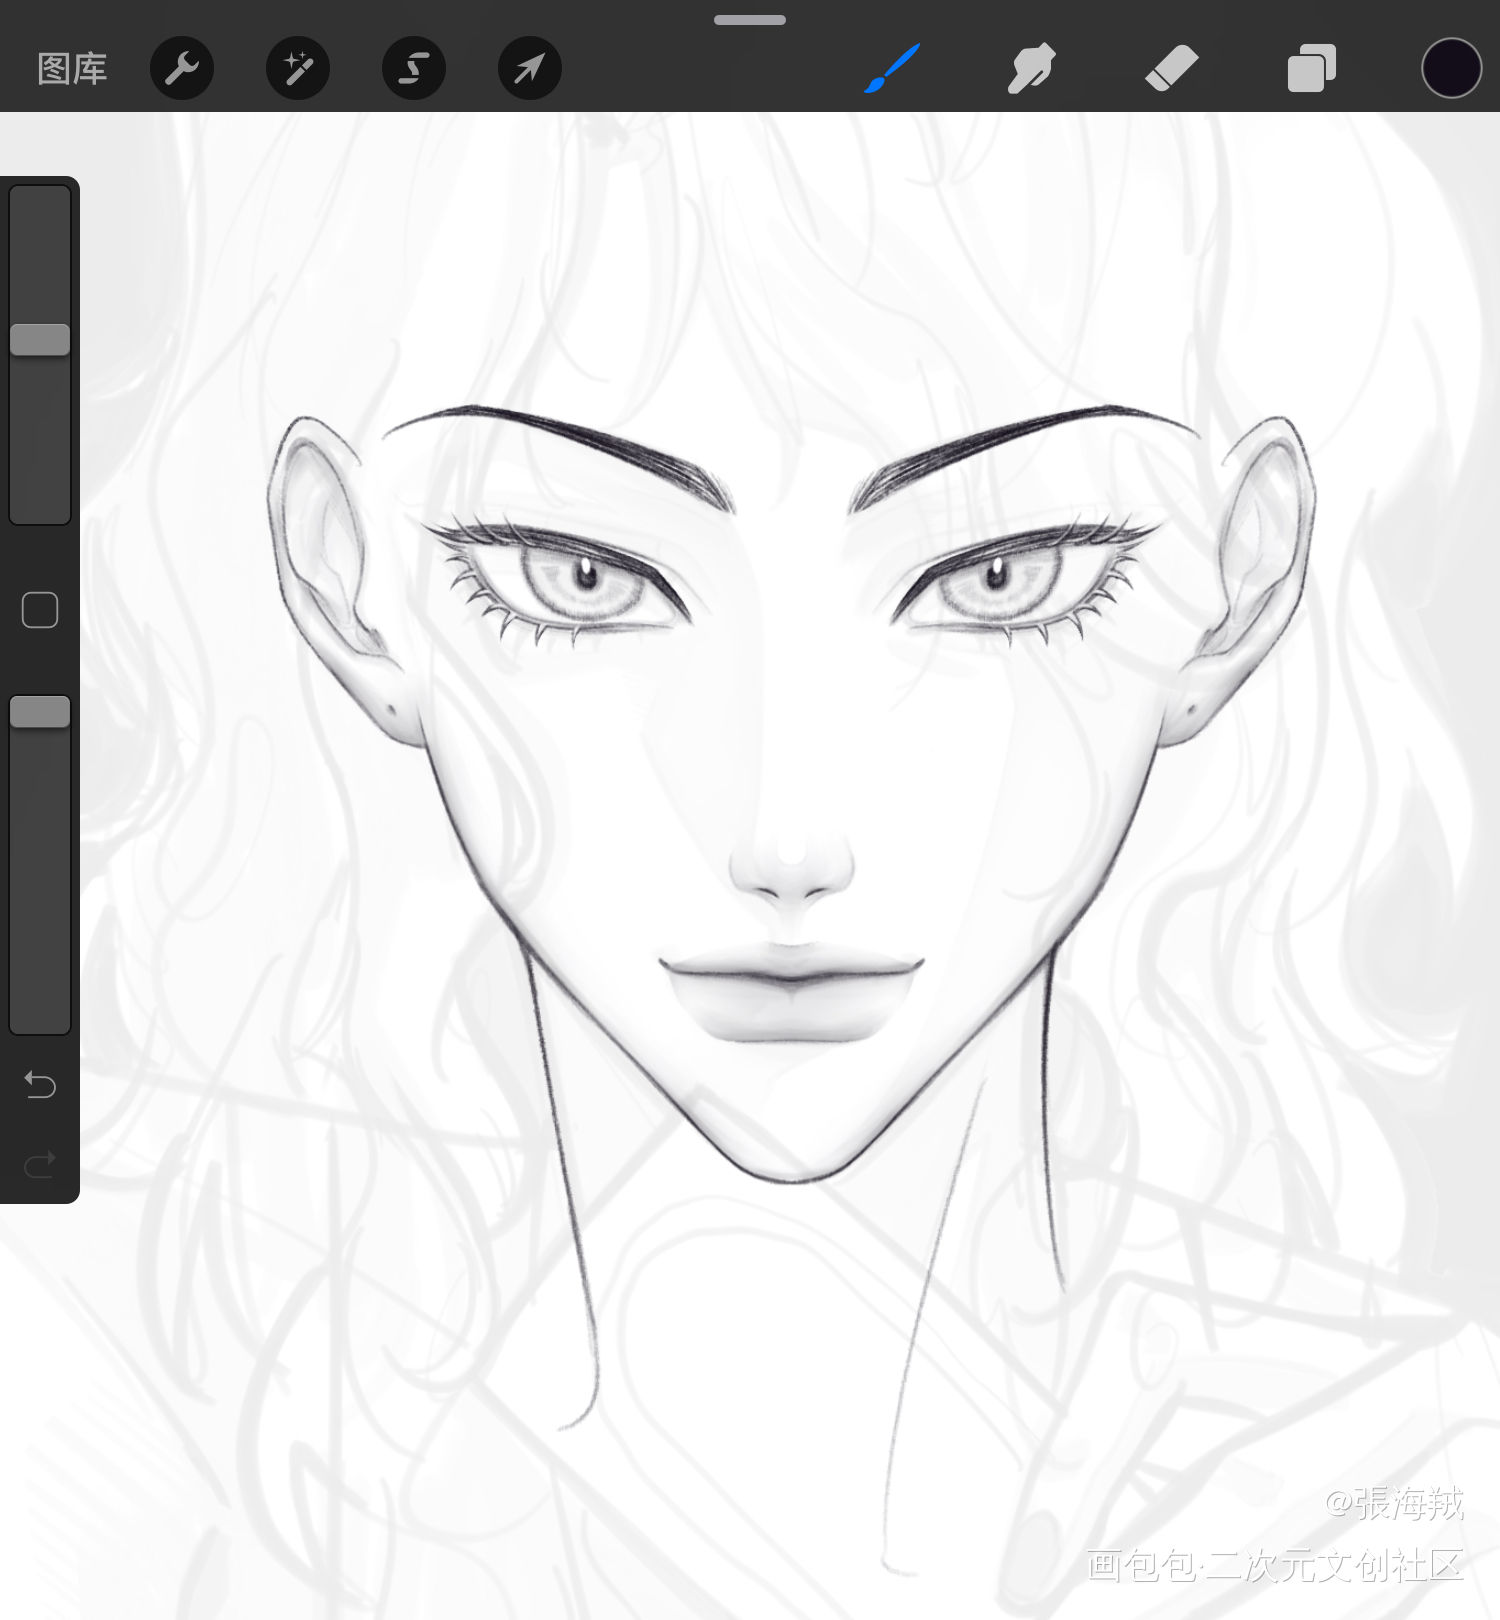Select the Brush tool
Image resolution: width=1500 pixels, height=1620 pixels.
pyautogui.click(x=891, y=68)
